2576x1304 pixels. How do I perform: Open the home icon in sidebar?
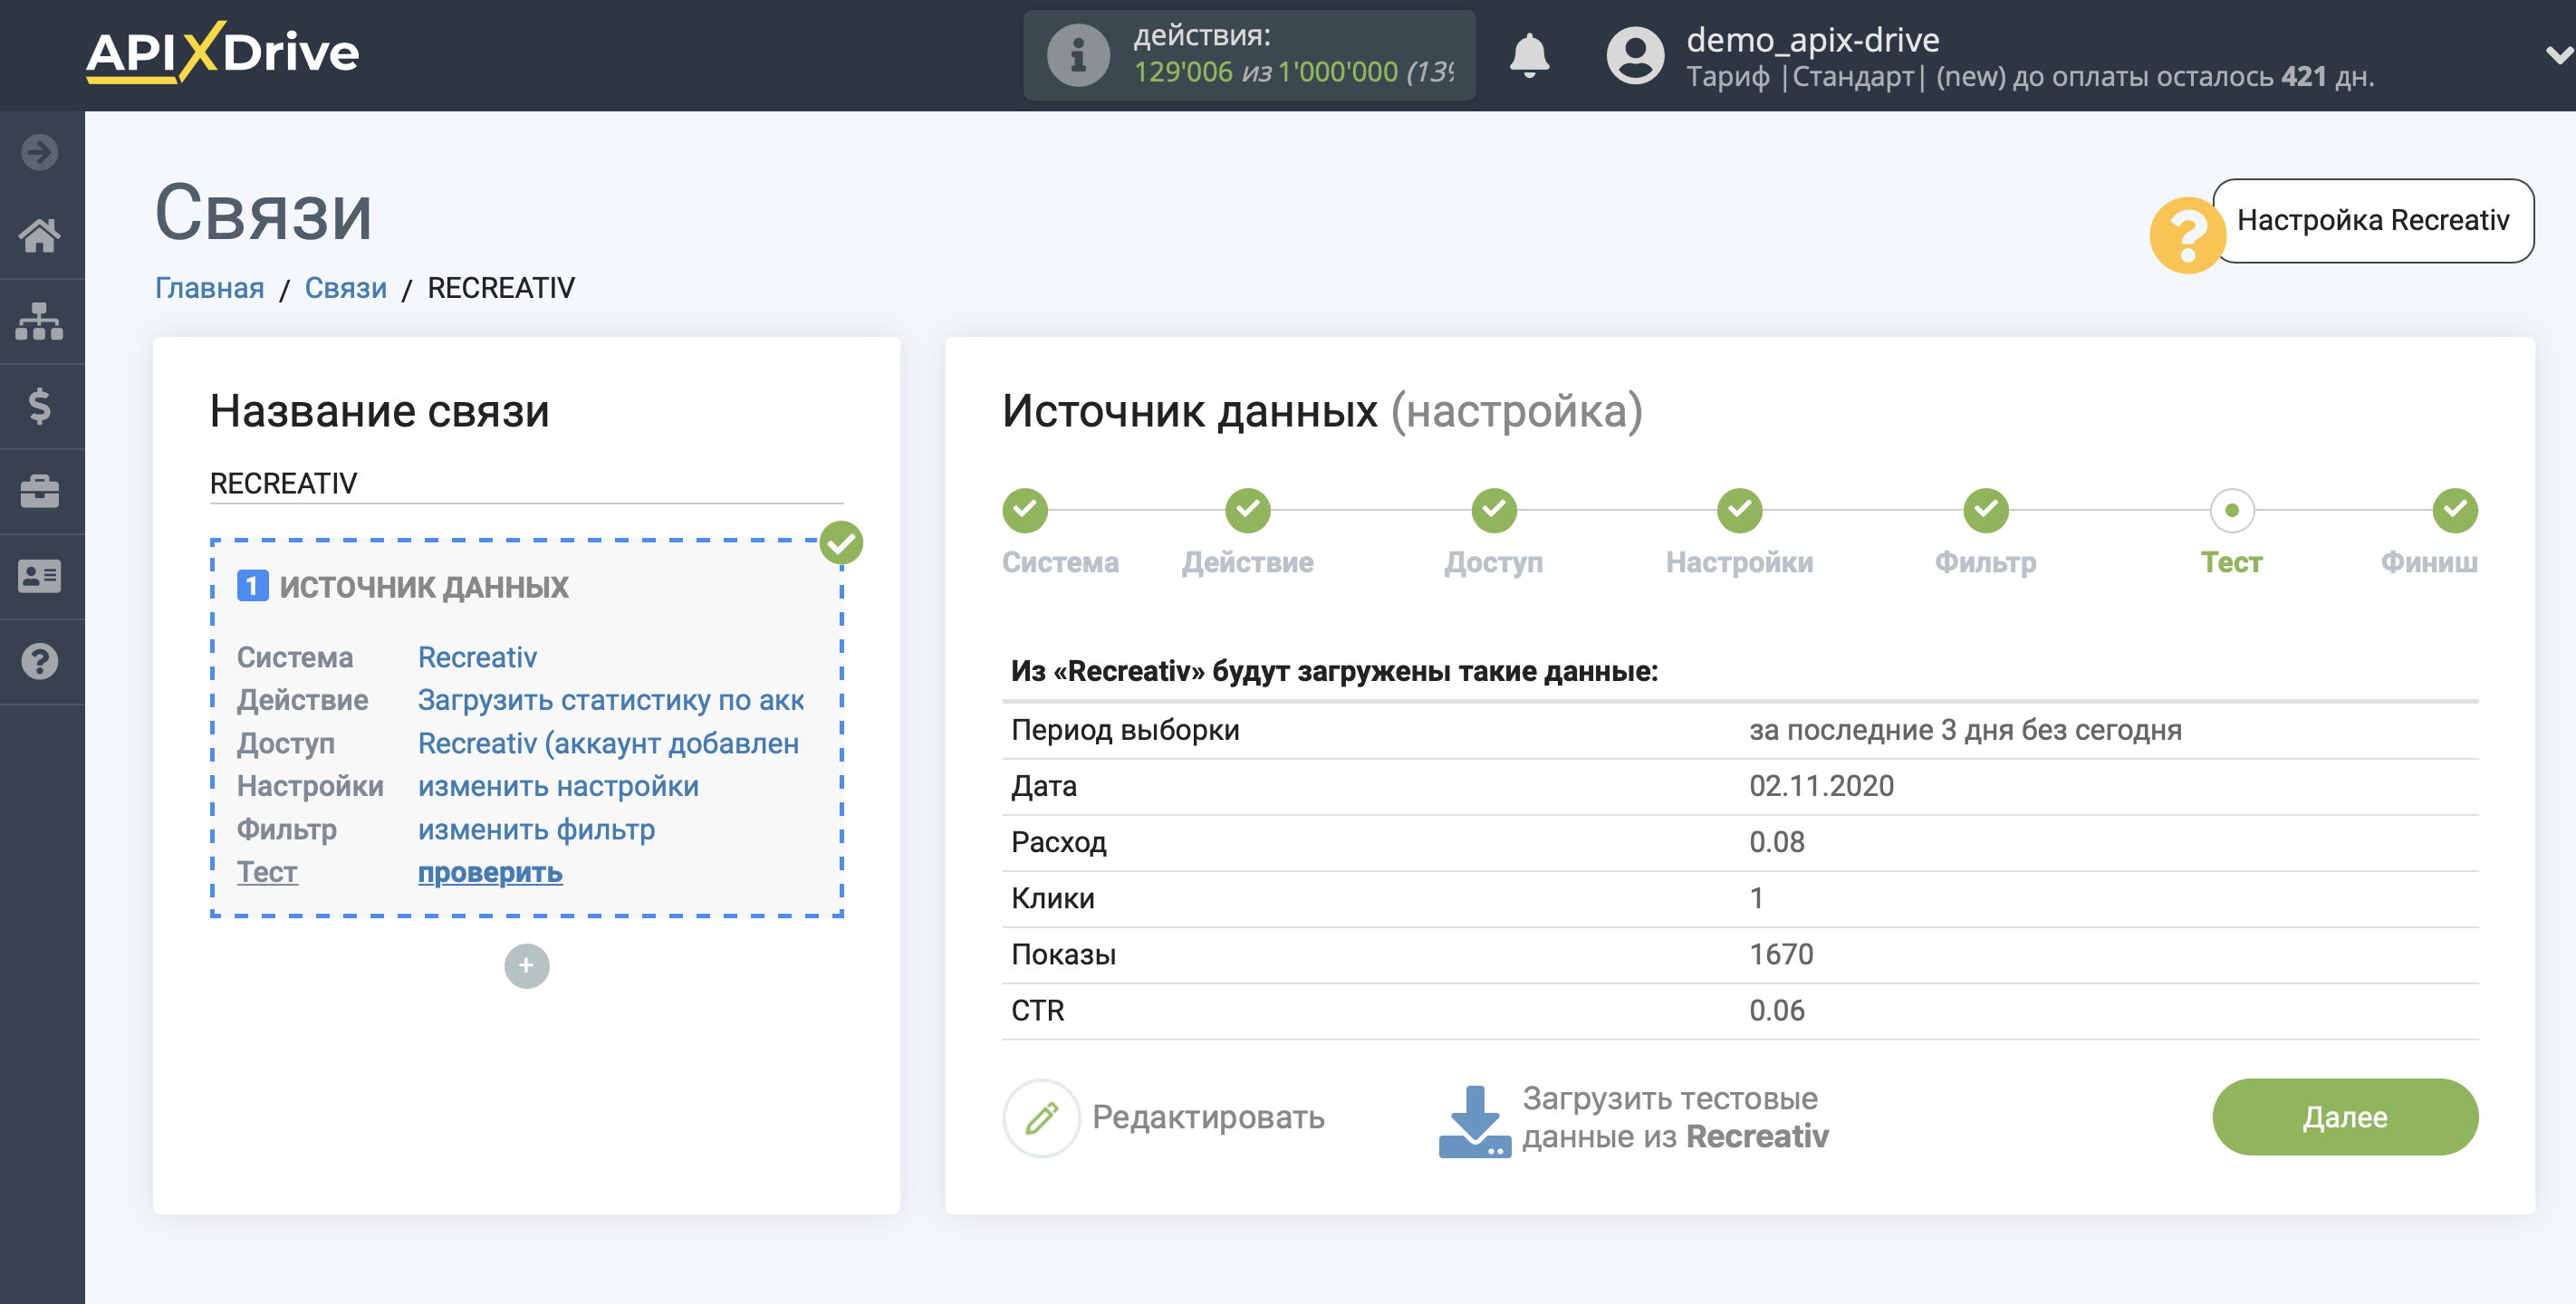pyautogui.click(x=40, y=236)
